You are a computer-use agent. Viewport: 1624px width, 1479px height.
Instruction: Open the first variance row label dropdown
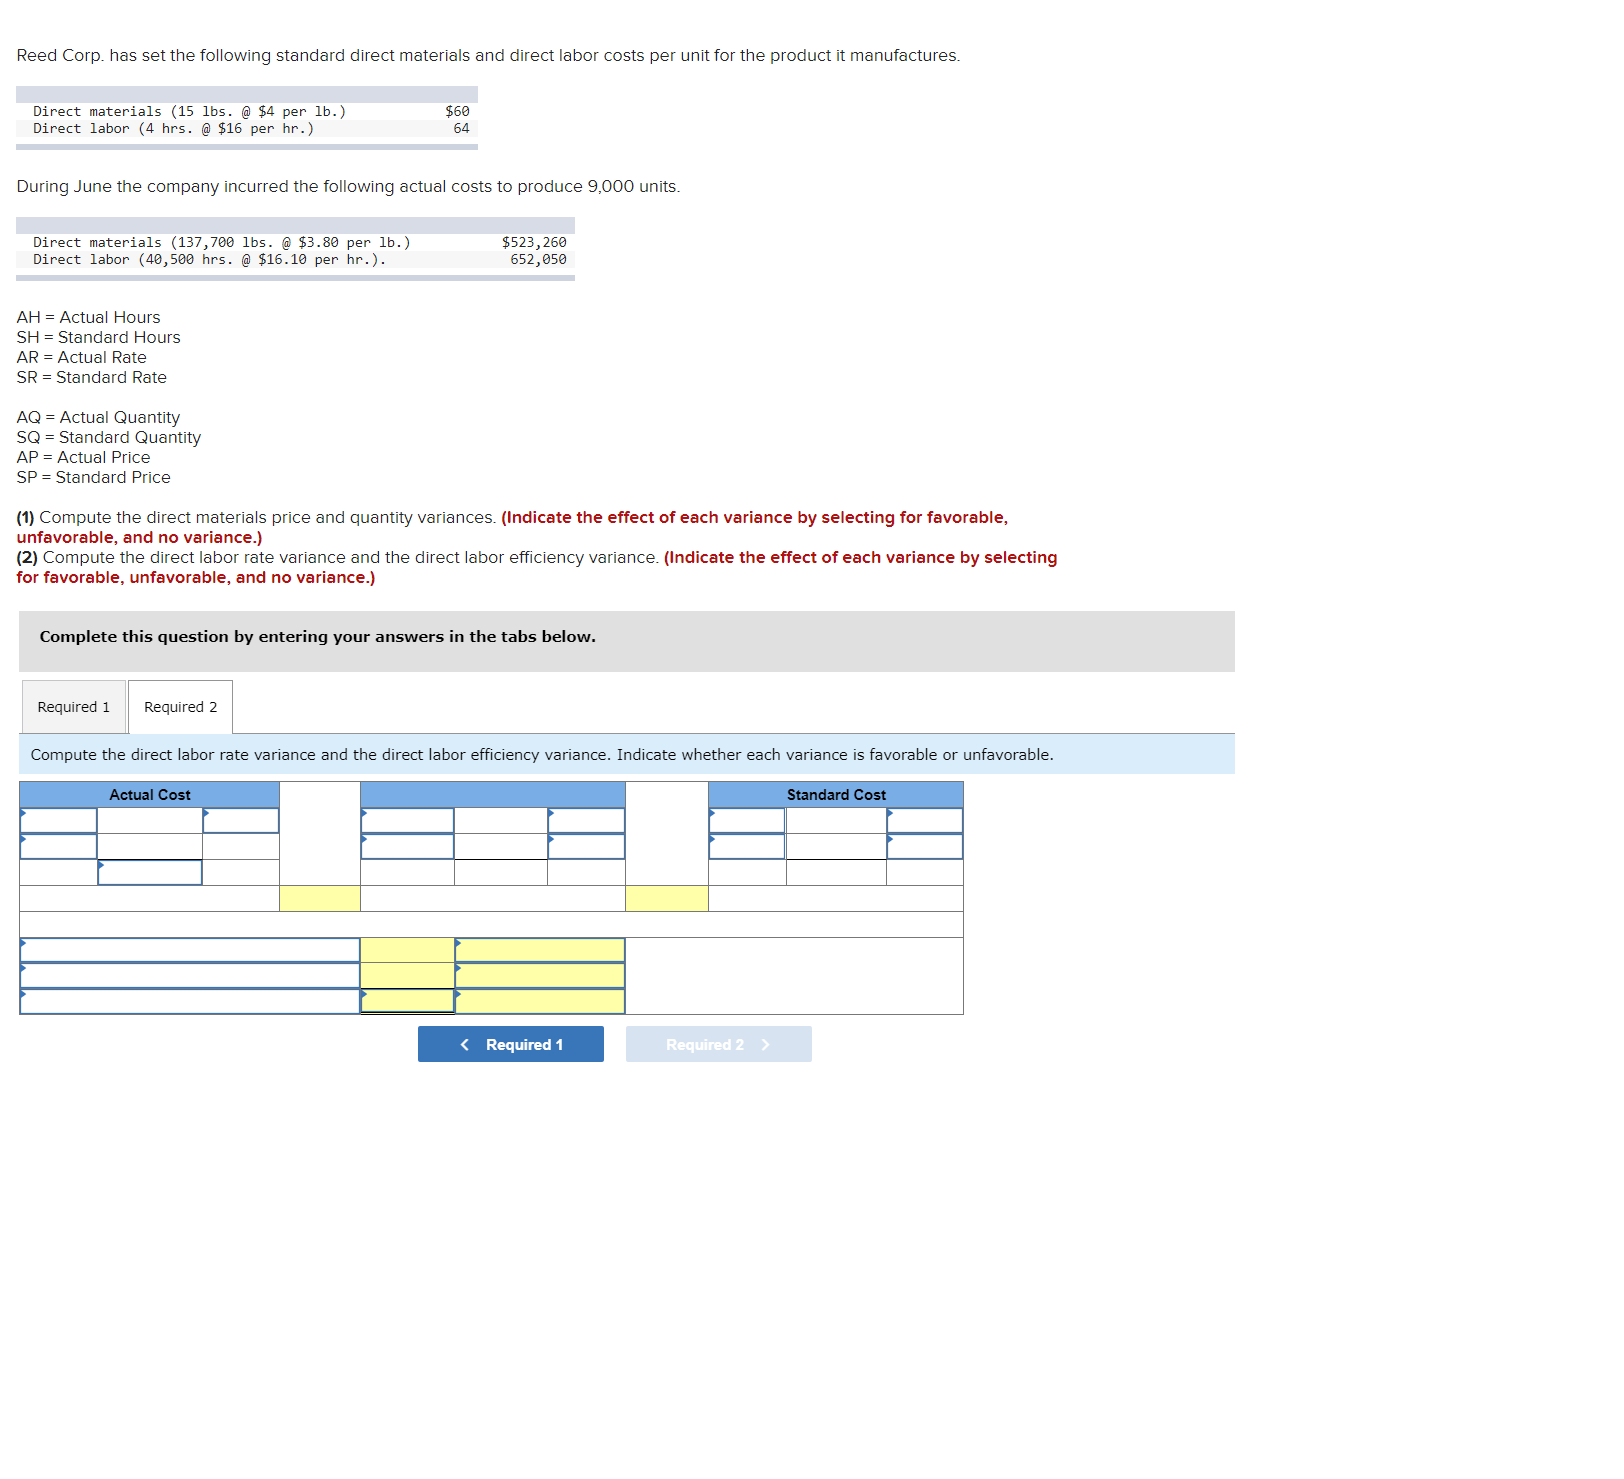coord(188,949)
